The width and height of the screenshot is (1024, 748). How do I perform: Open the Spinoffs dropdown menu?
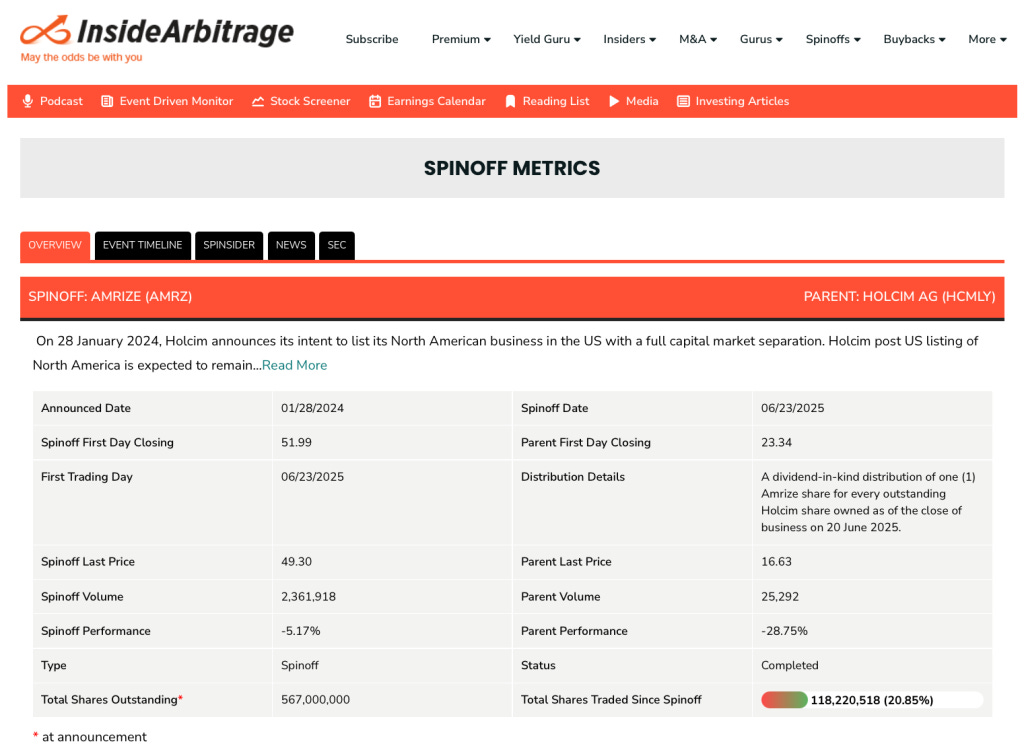click(833, 39)
